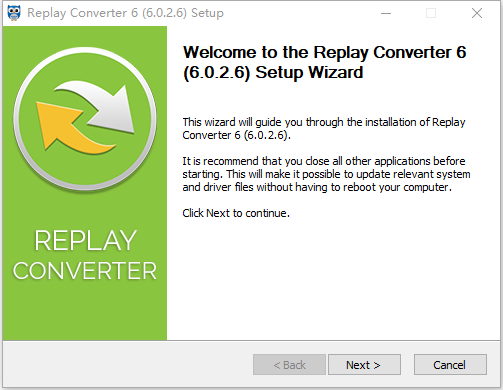Click the 'Click Next to continue.' text
Image resolution: width=503 pixels, height=390 pixels.
click(x=236, y=213)
